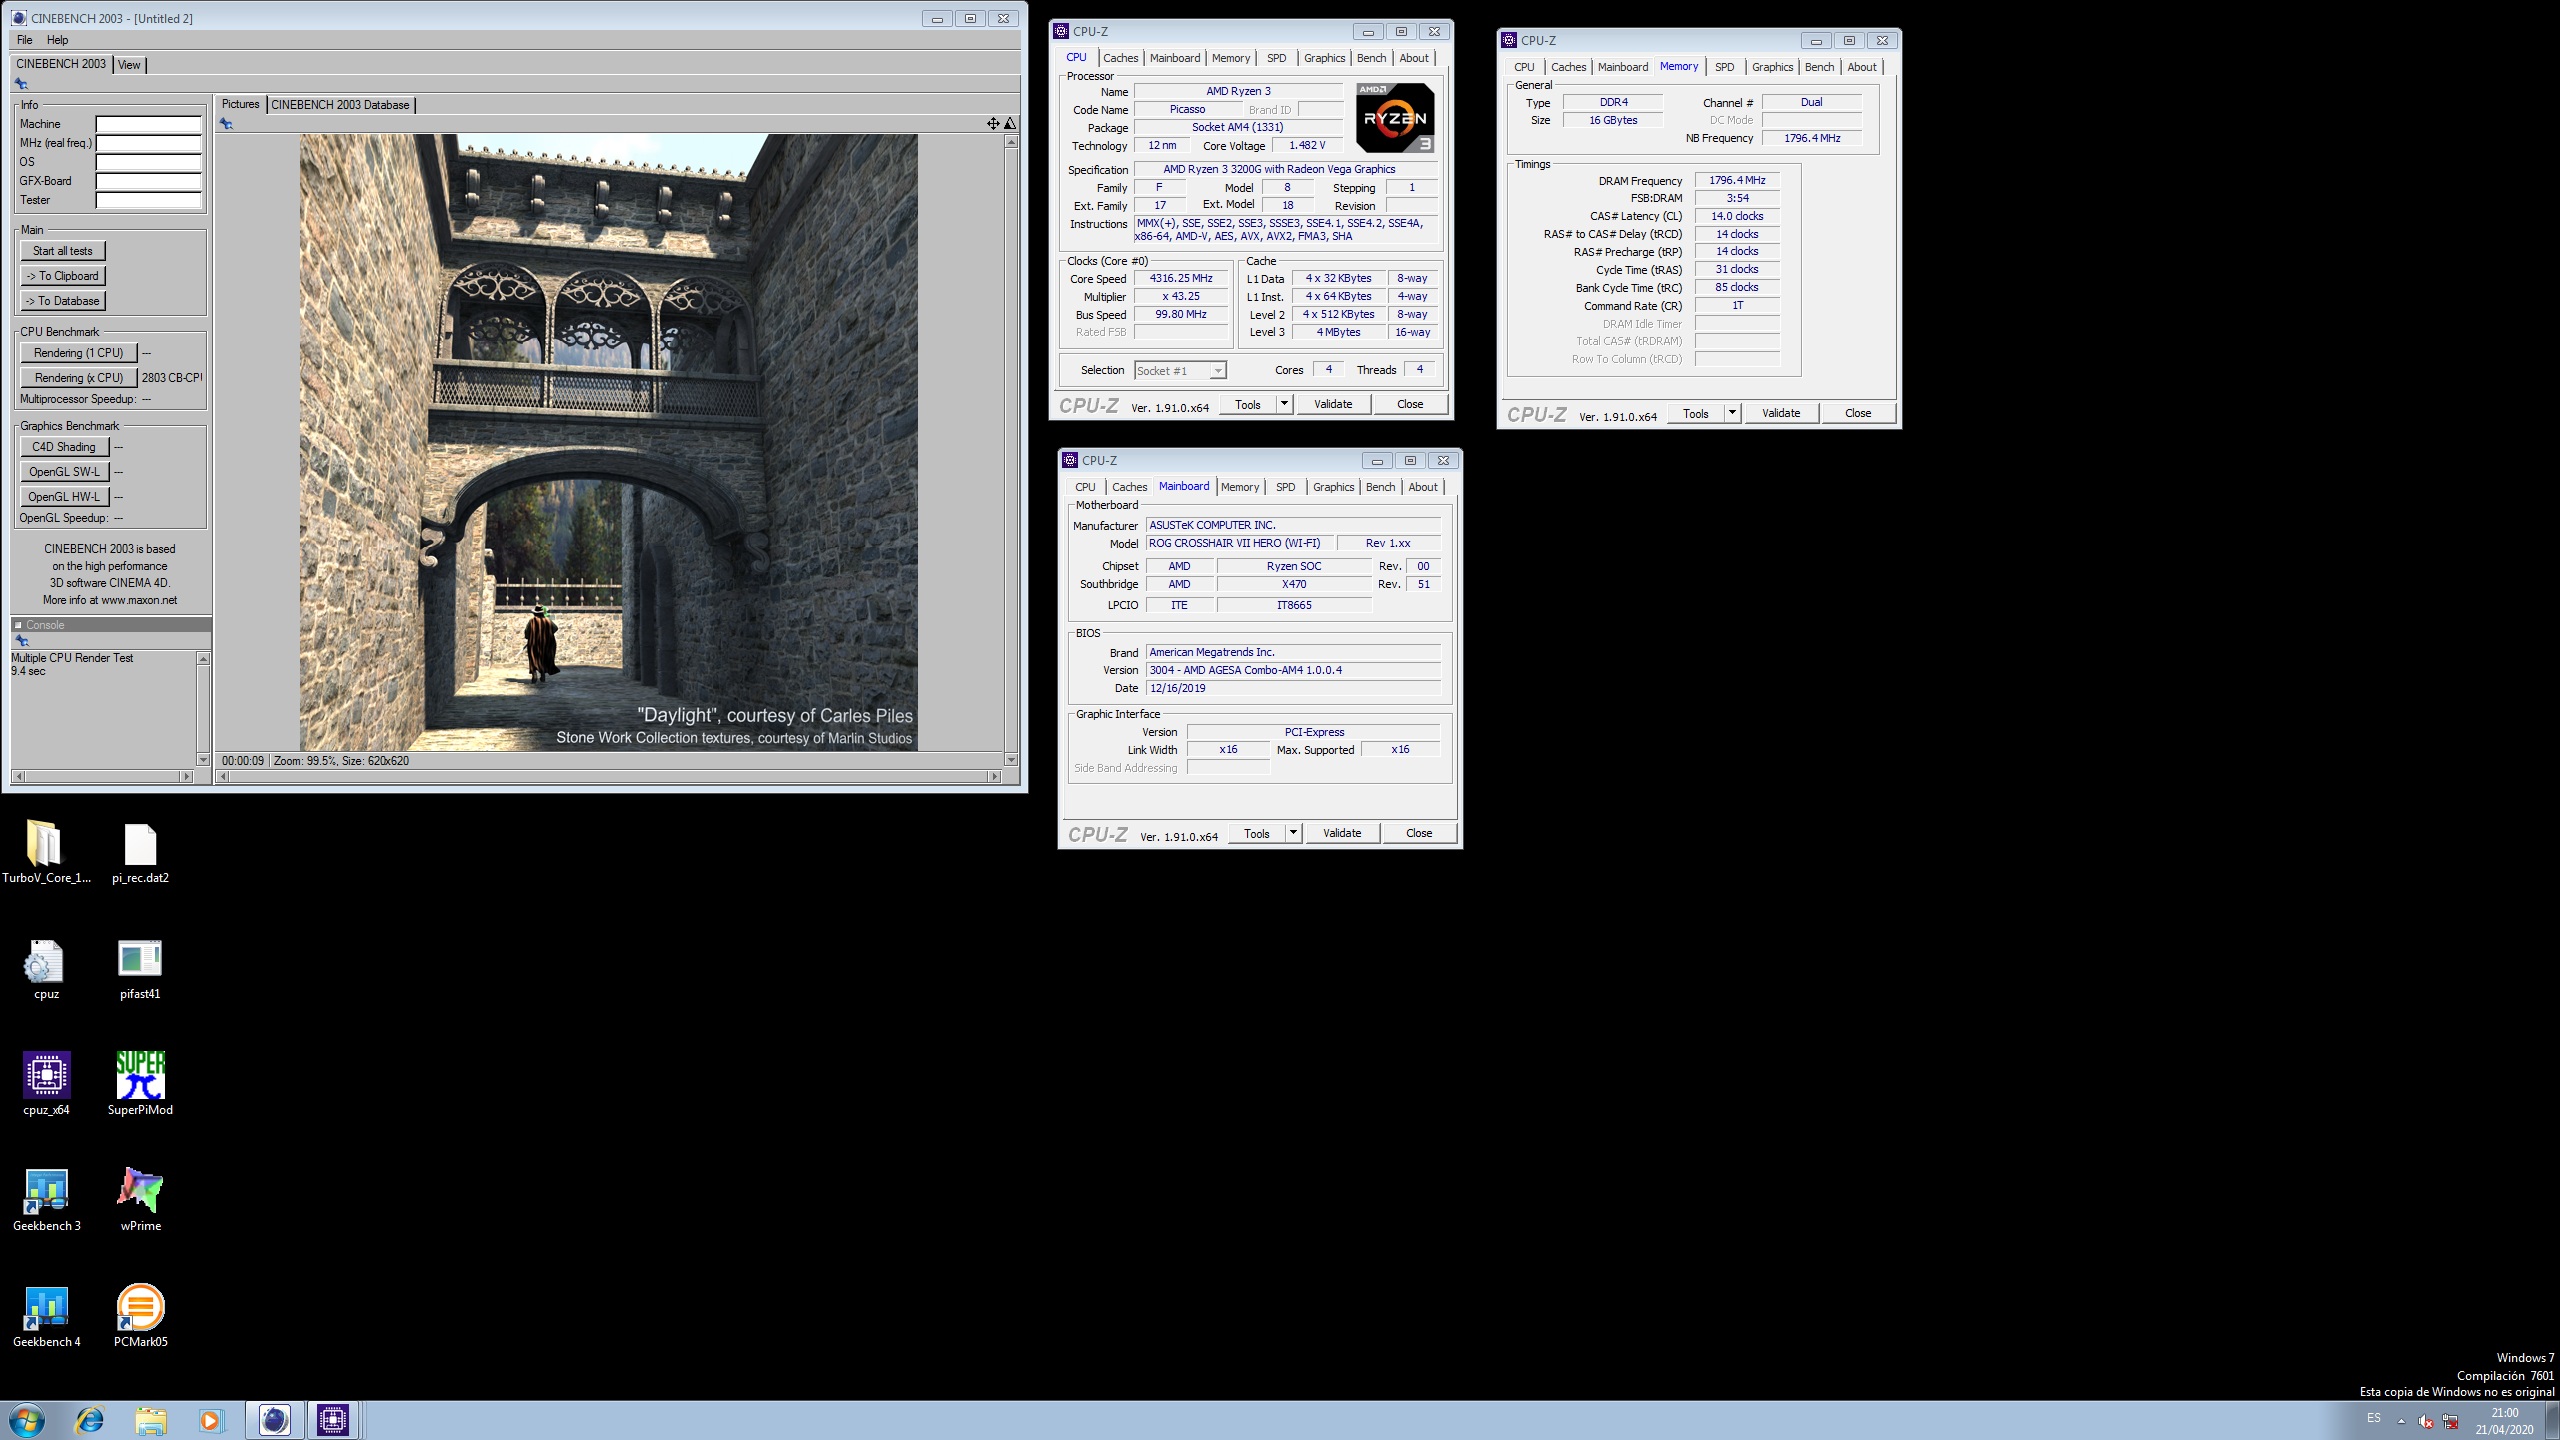Click the ES language indicator in taskbar
Viewport: 2560px width, 1440px height.
[2374, 1419]
